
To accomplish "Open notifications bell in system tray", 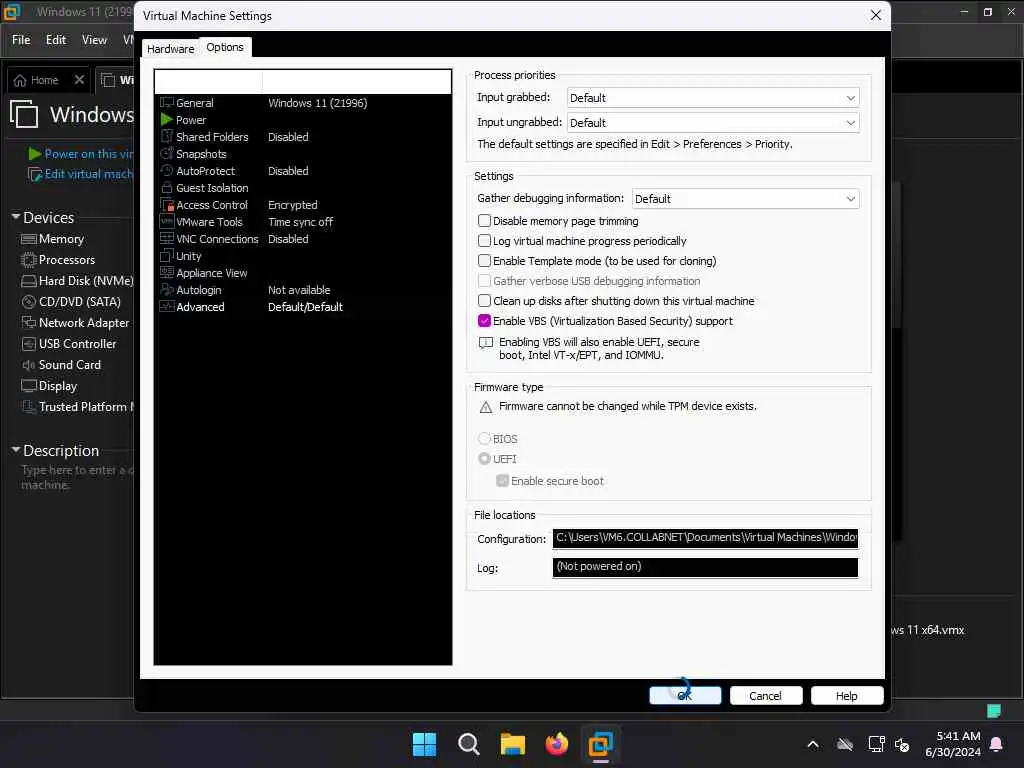I will 997,744.
